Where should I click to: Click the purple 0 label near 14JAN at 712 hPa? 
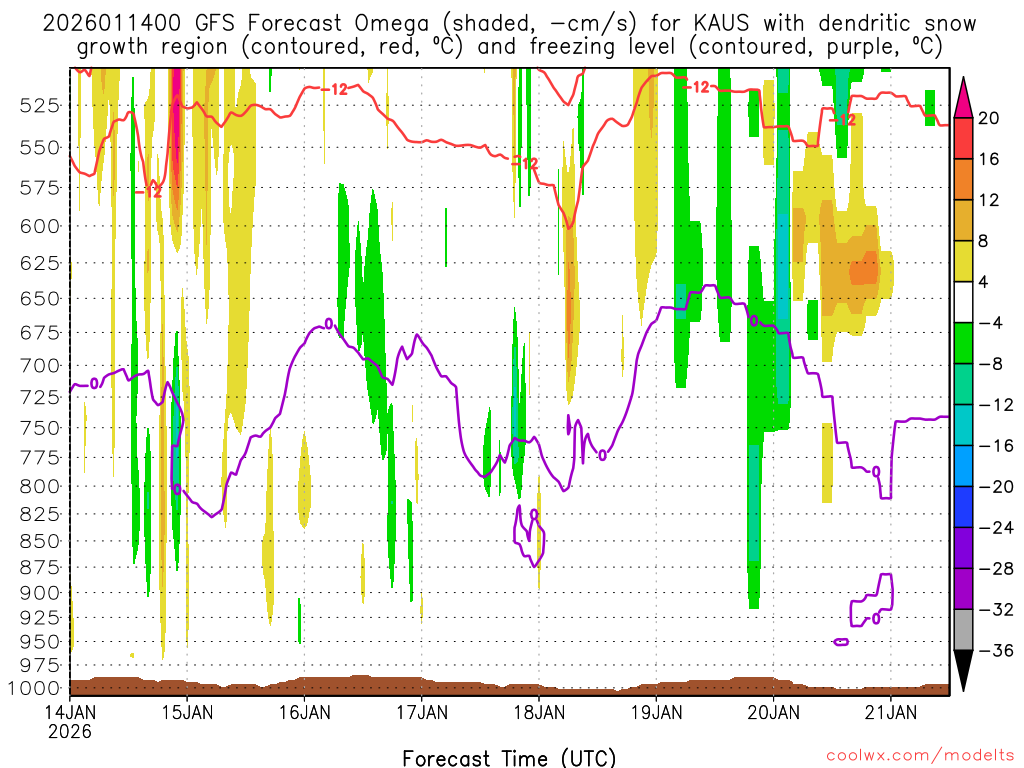[94, 383]
